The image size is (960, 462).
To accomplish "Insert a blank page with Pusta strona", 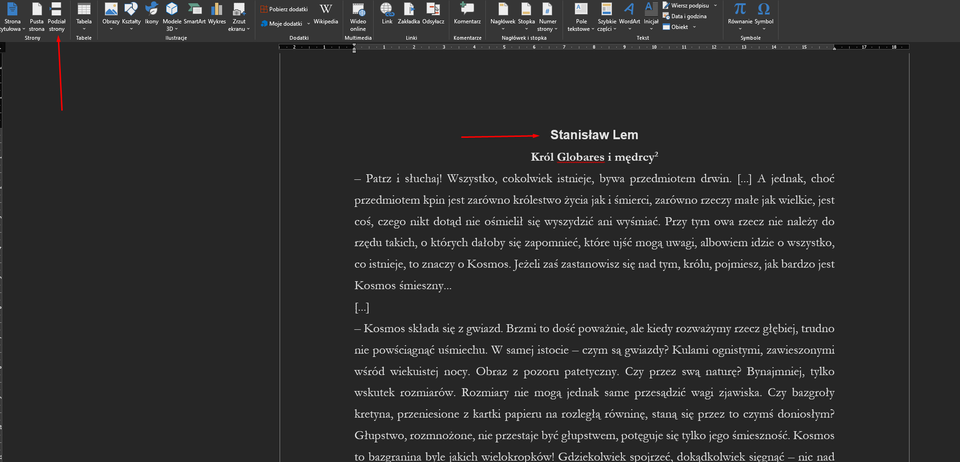I will tap(37, 17).
